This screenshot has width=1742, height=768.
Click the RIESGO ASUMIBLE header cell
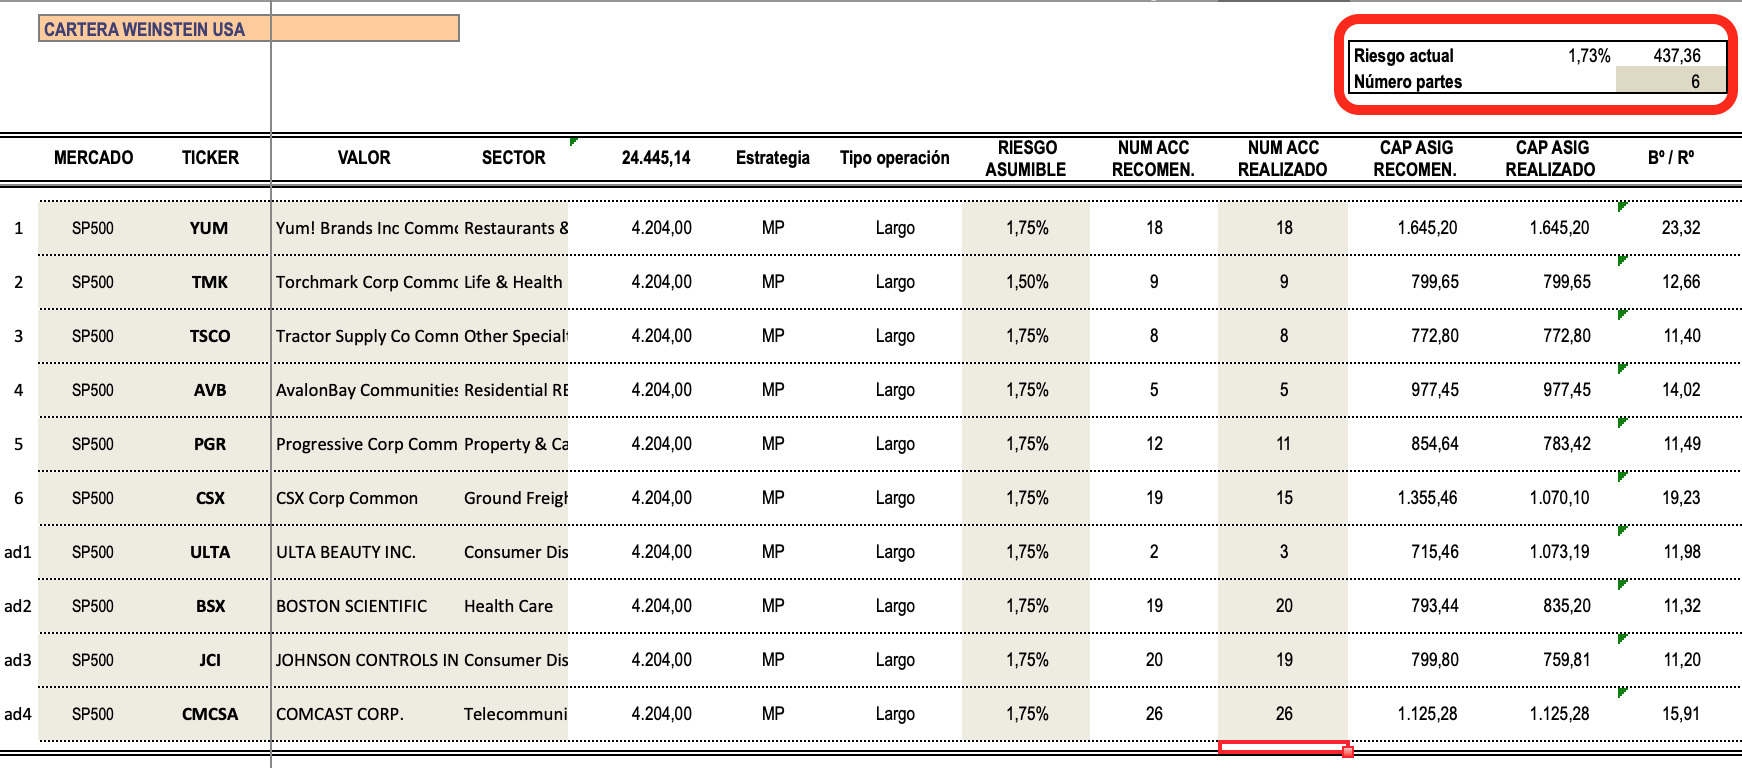(1026, 159)
